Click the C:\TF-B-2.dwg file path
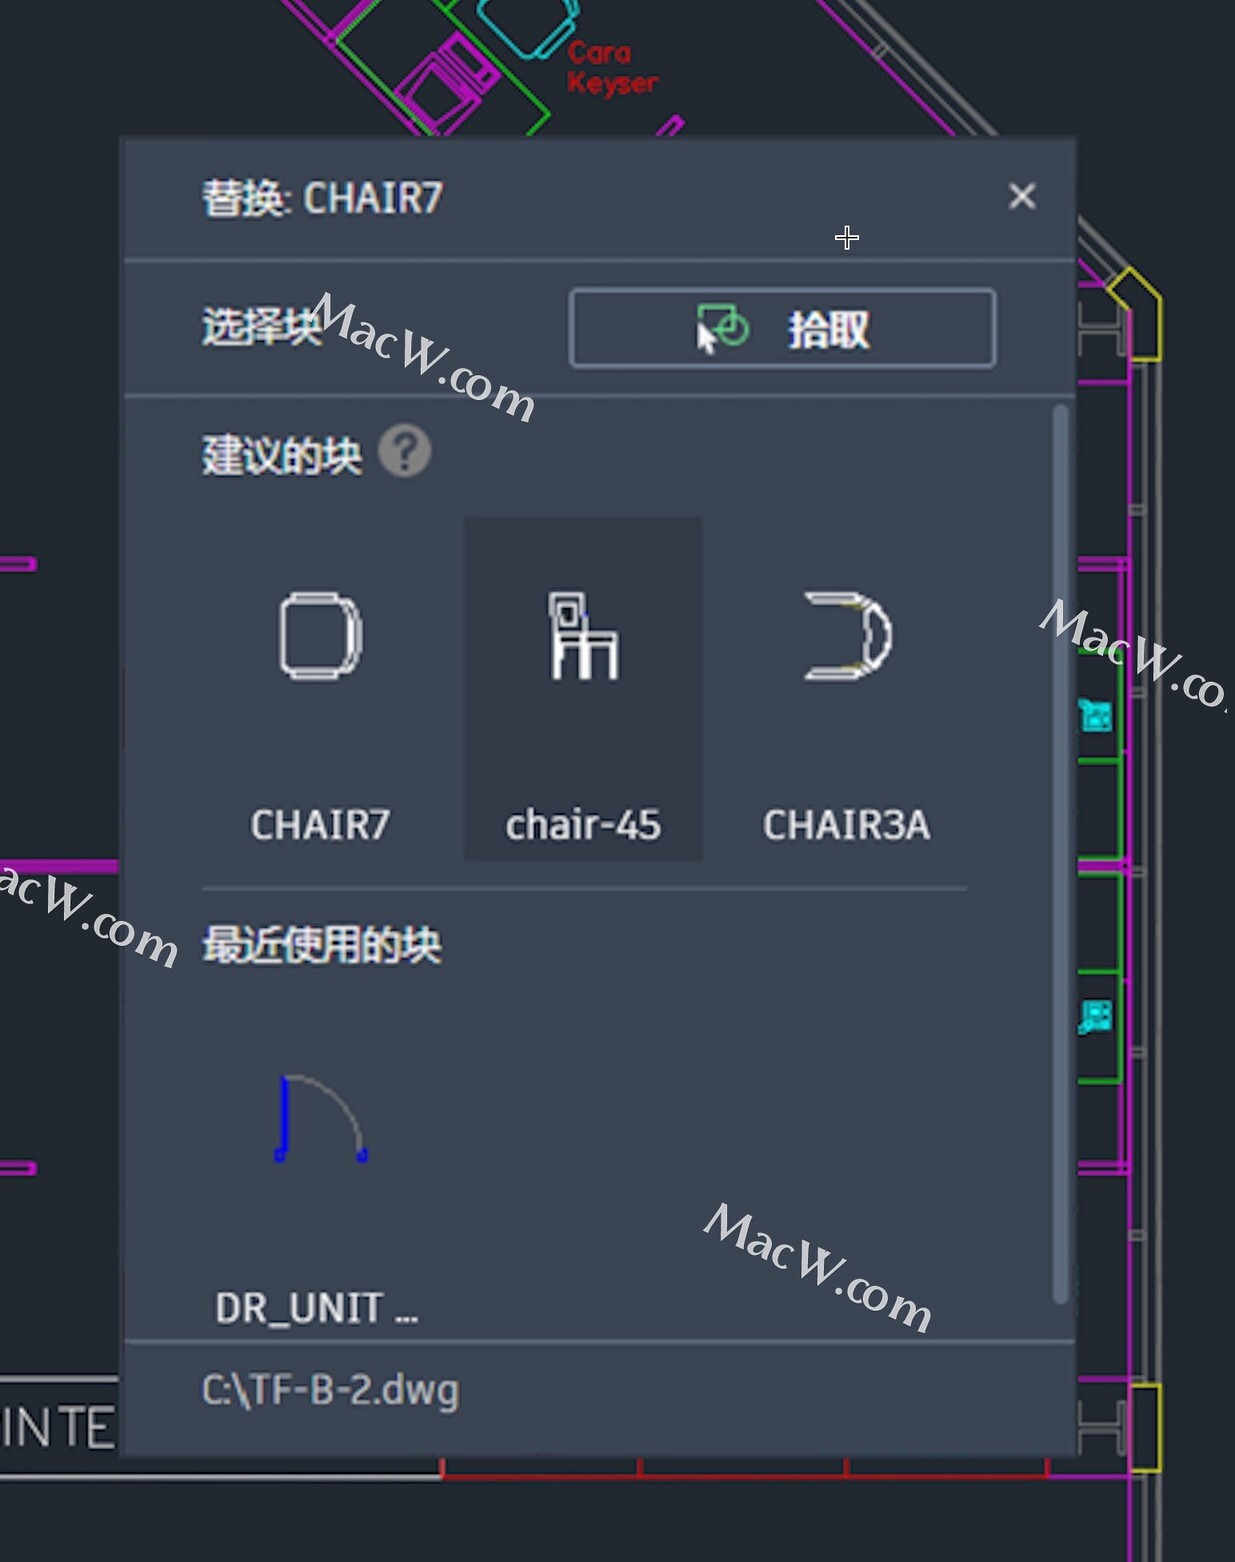The width and height of the screenshot is (1235, 1562). tap(330, 1390)
